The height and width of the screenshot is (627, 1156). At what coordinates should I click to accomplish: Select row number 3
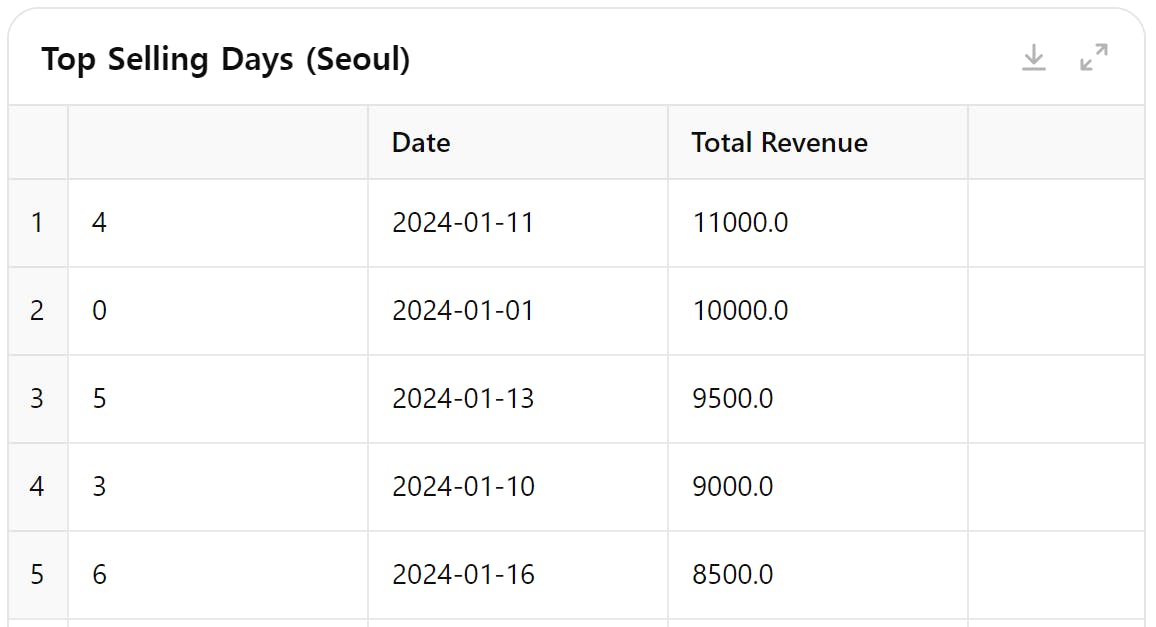coord(37,398)
